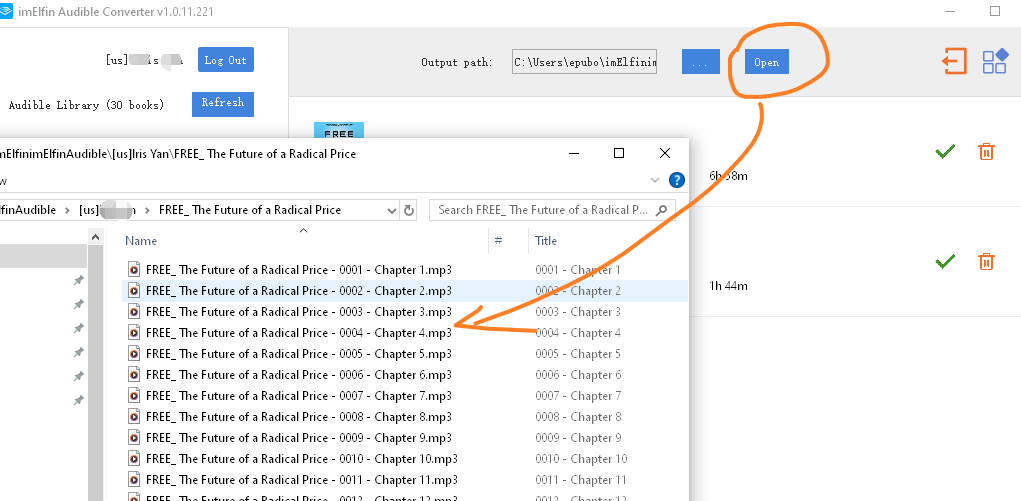Delete the 1h 44m book via trash icon

[986, 261]
